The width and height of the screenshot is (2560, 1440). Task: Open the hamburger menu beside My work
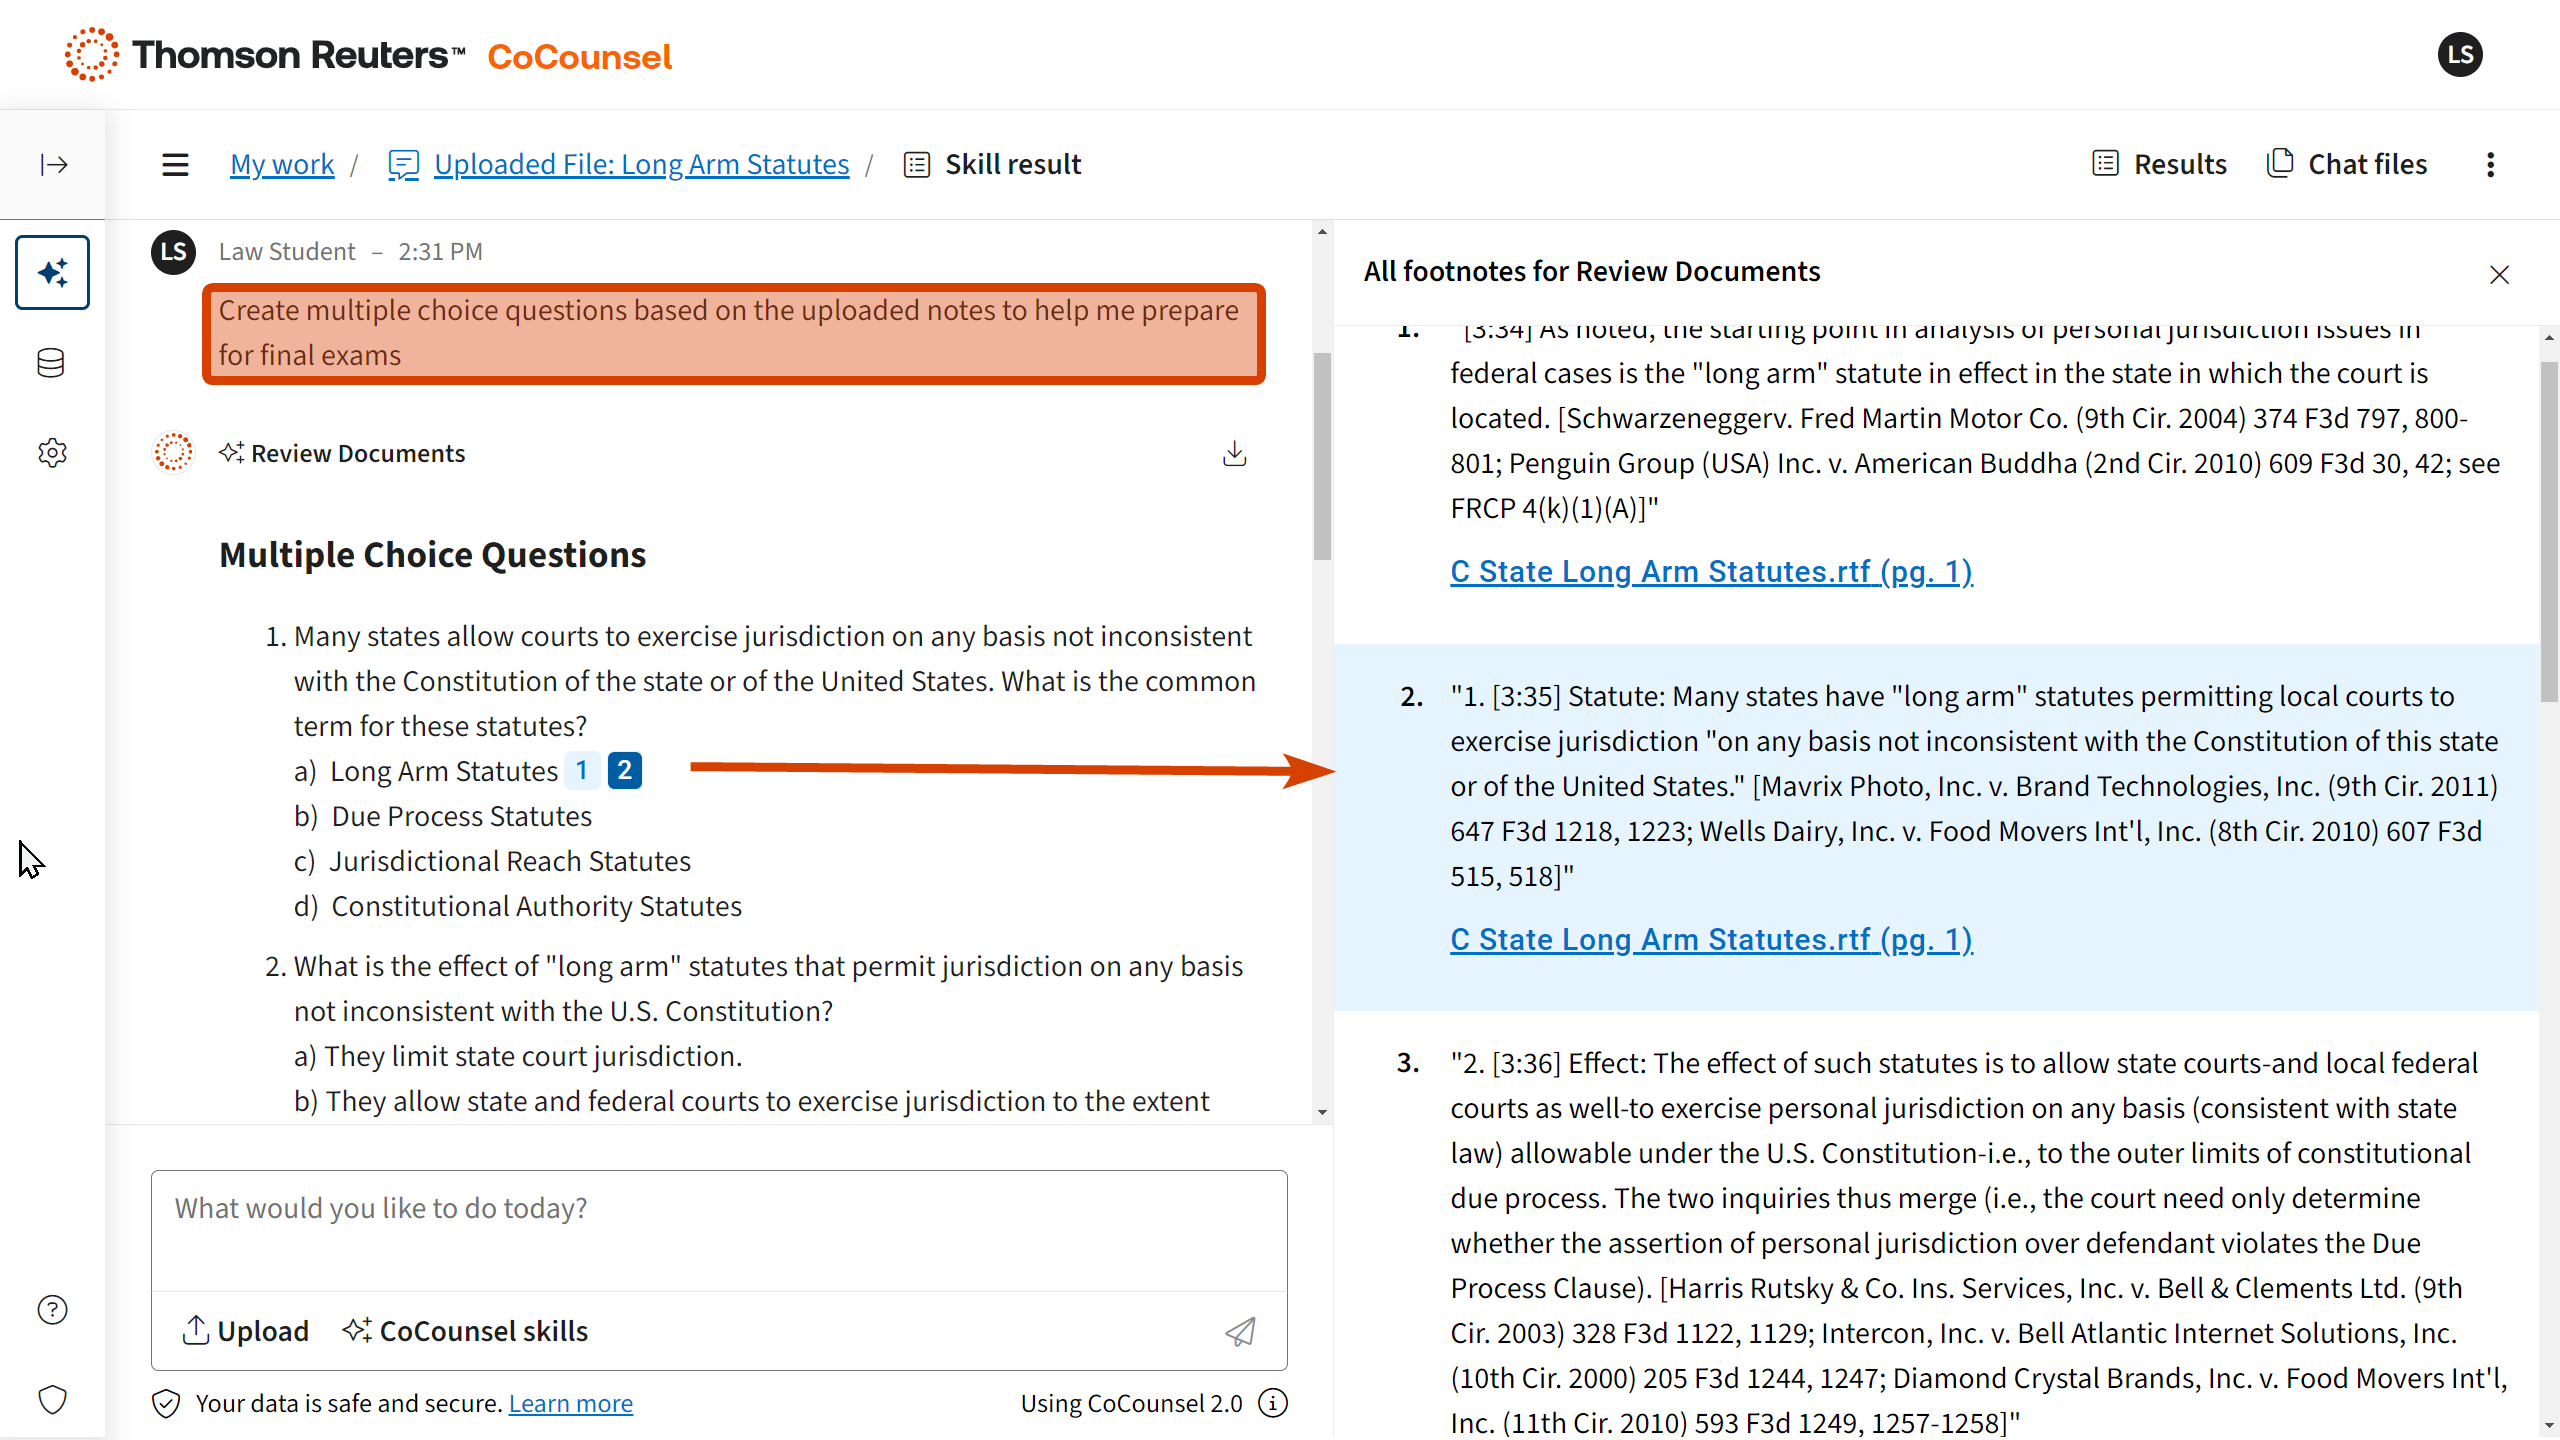(175, 164)
